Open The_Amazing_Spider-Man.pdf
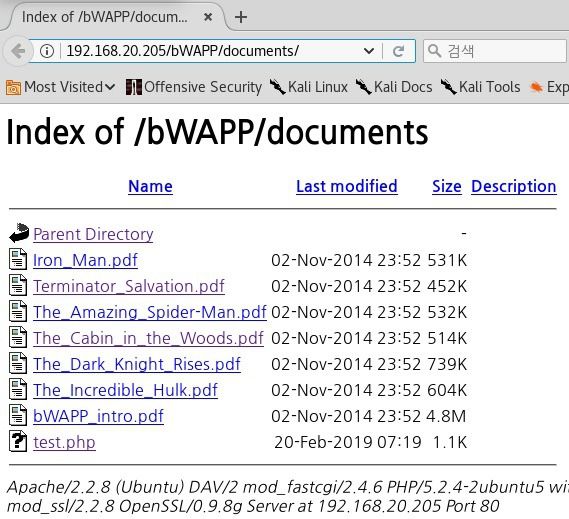The height and width of the screenshot is (519, 569). tap(150, 312)
